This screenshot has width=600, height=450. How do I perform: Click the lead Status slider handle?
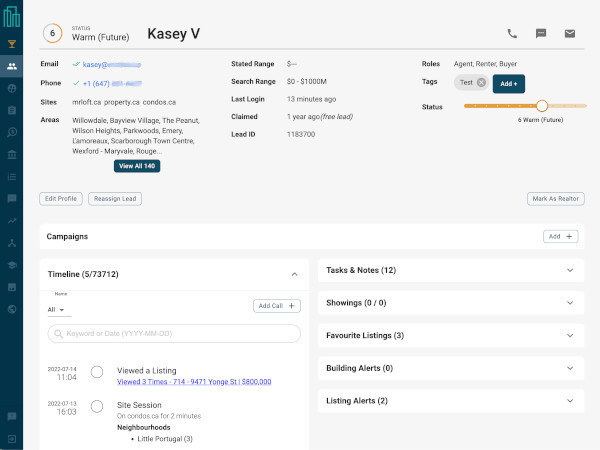pos(541,105)
